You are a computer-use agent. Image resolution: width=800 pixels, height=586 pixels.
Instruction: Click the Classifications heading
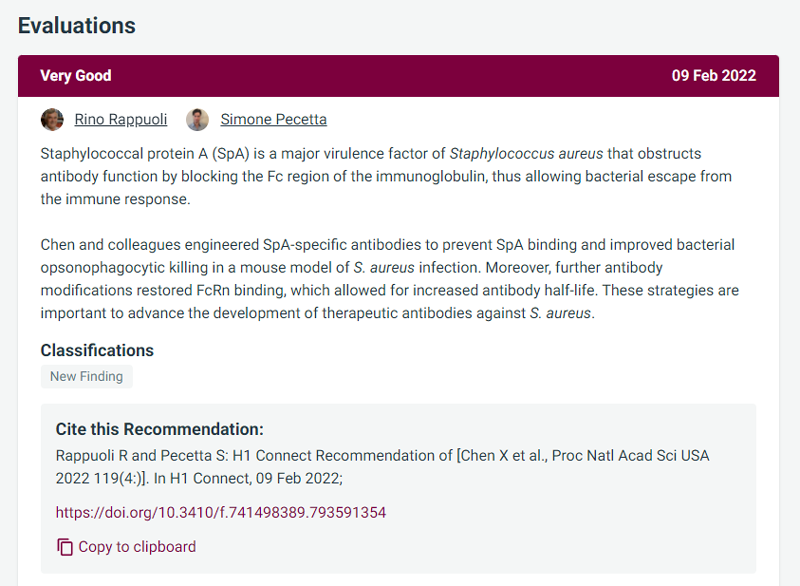[x=97, y=350]
